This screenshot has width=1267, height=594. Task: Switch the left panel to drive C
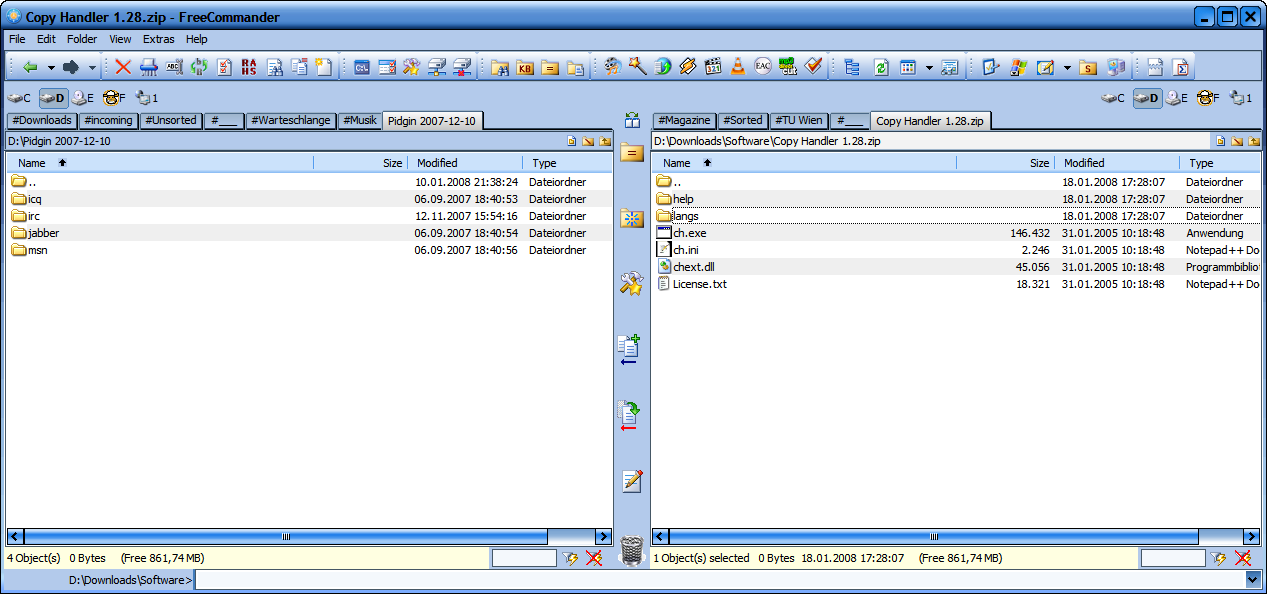[x=20, y=98]
